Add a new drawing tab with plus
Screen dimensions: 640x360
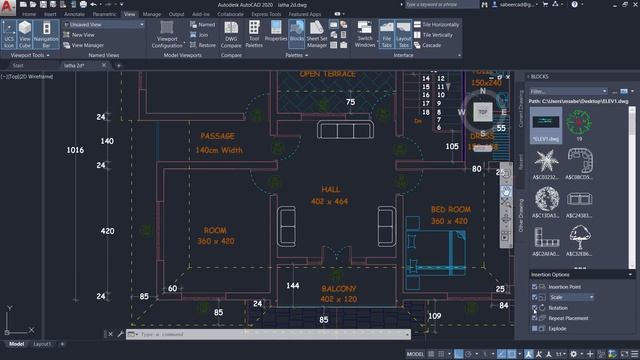point(119,65)
